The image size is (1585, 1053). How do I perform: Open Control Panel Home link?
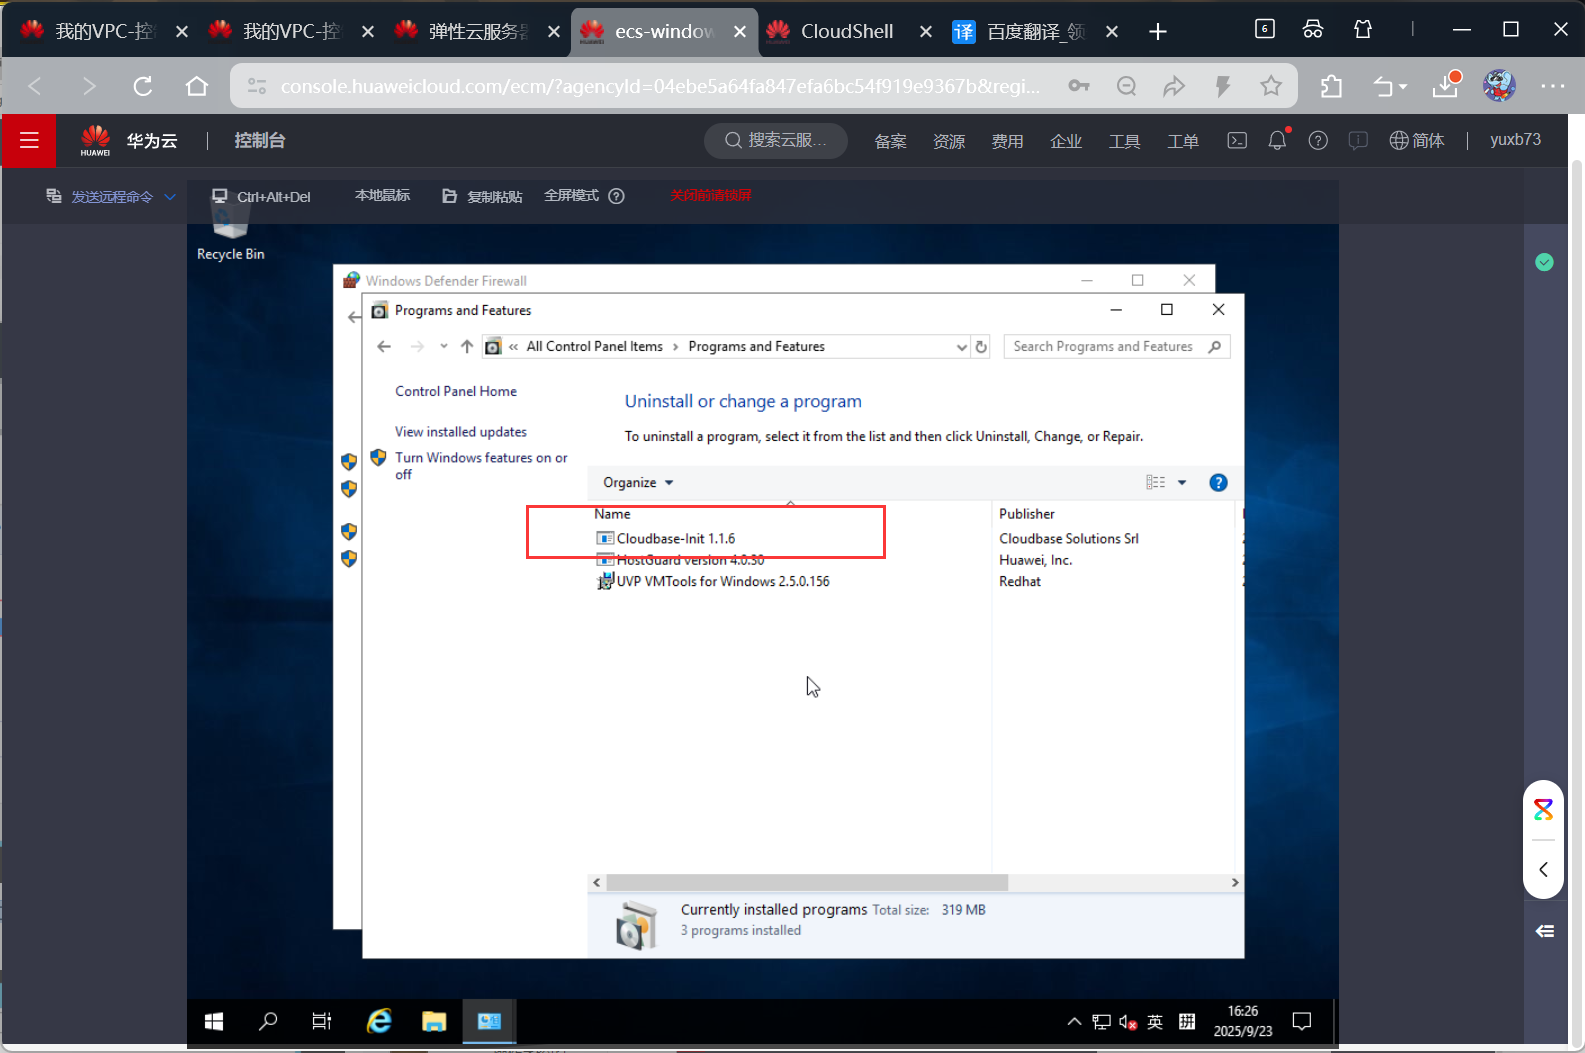tap(455, 391)
